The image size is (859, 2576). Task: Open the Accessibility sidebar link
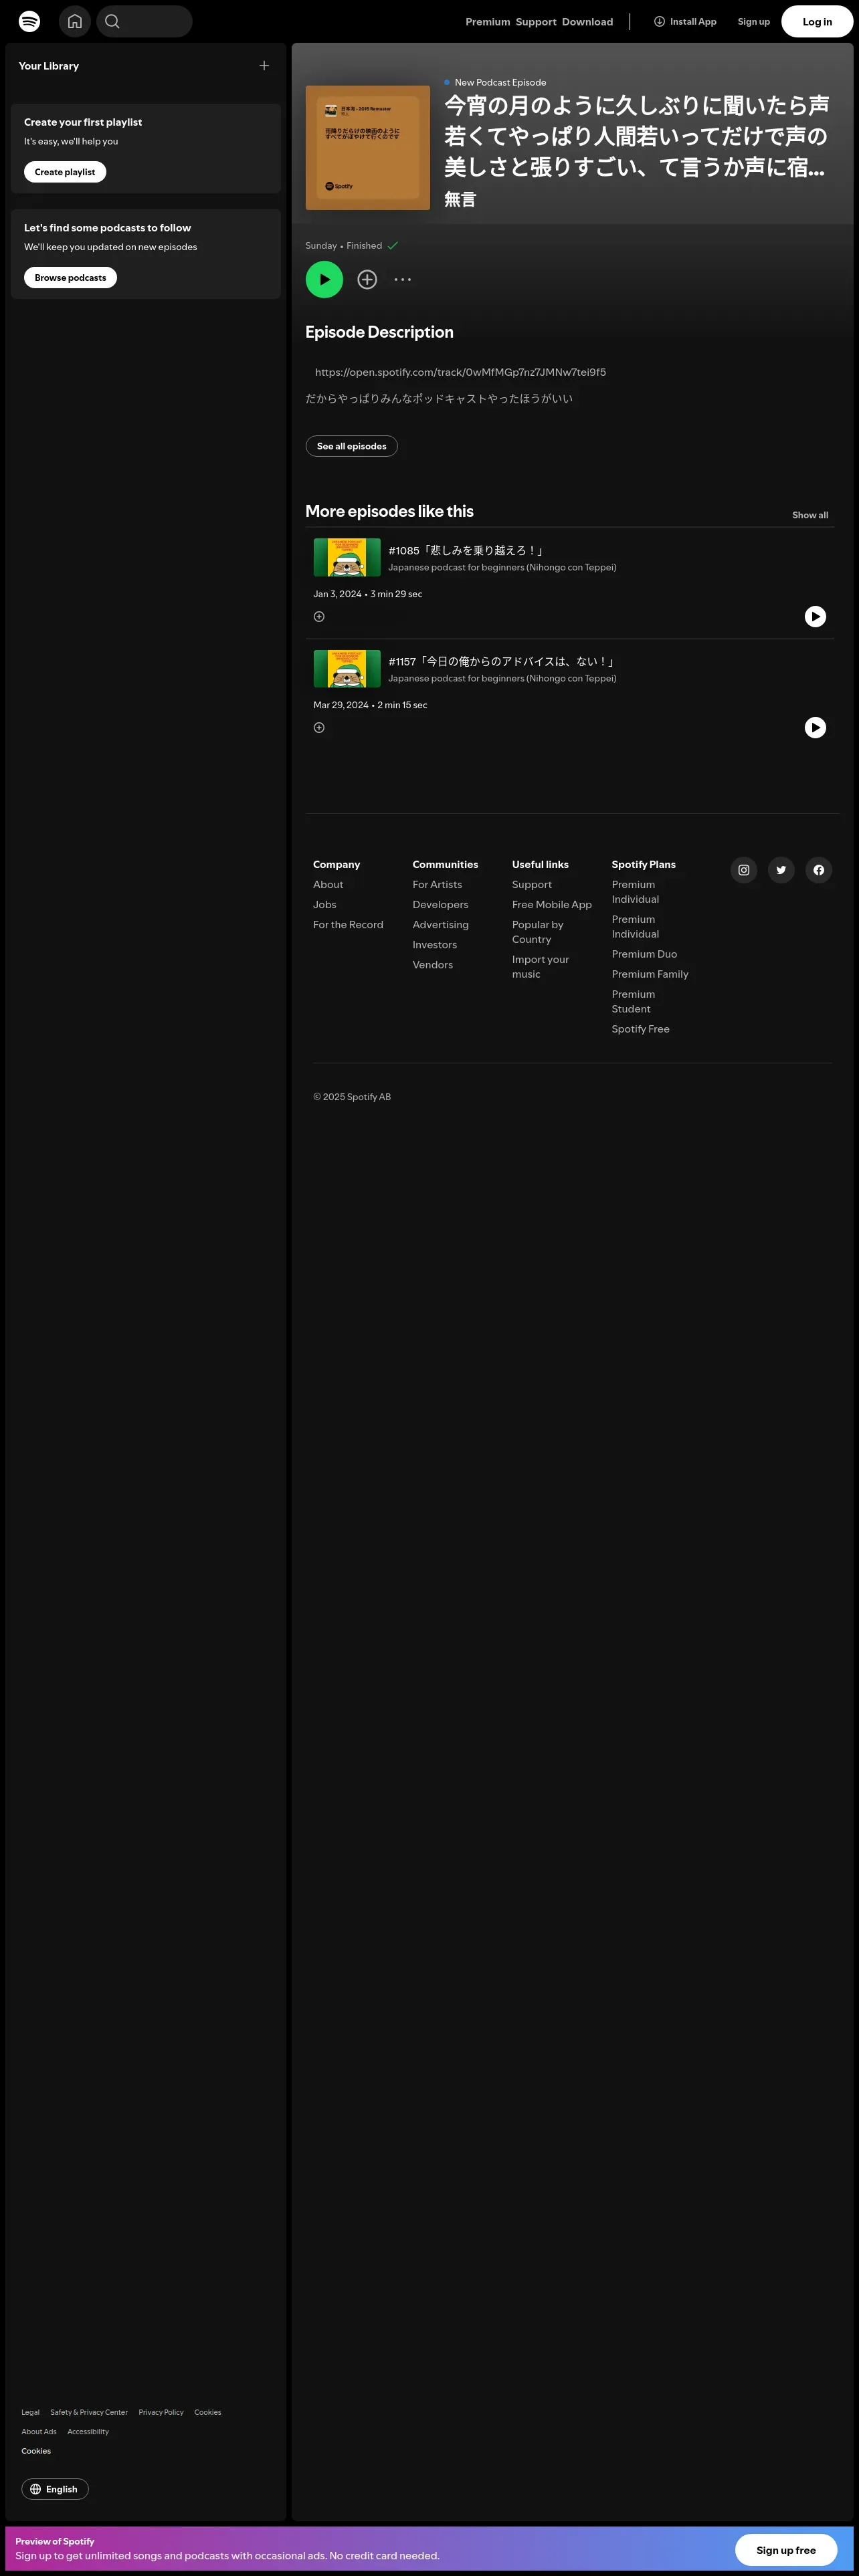(88, 2431)
